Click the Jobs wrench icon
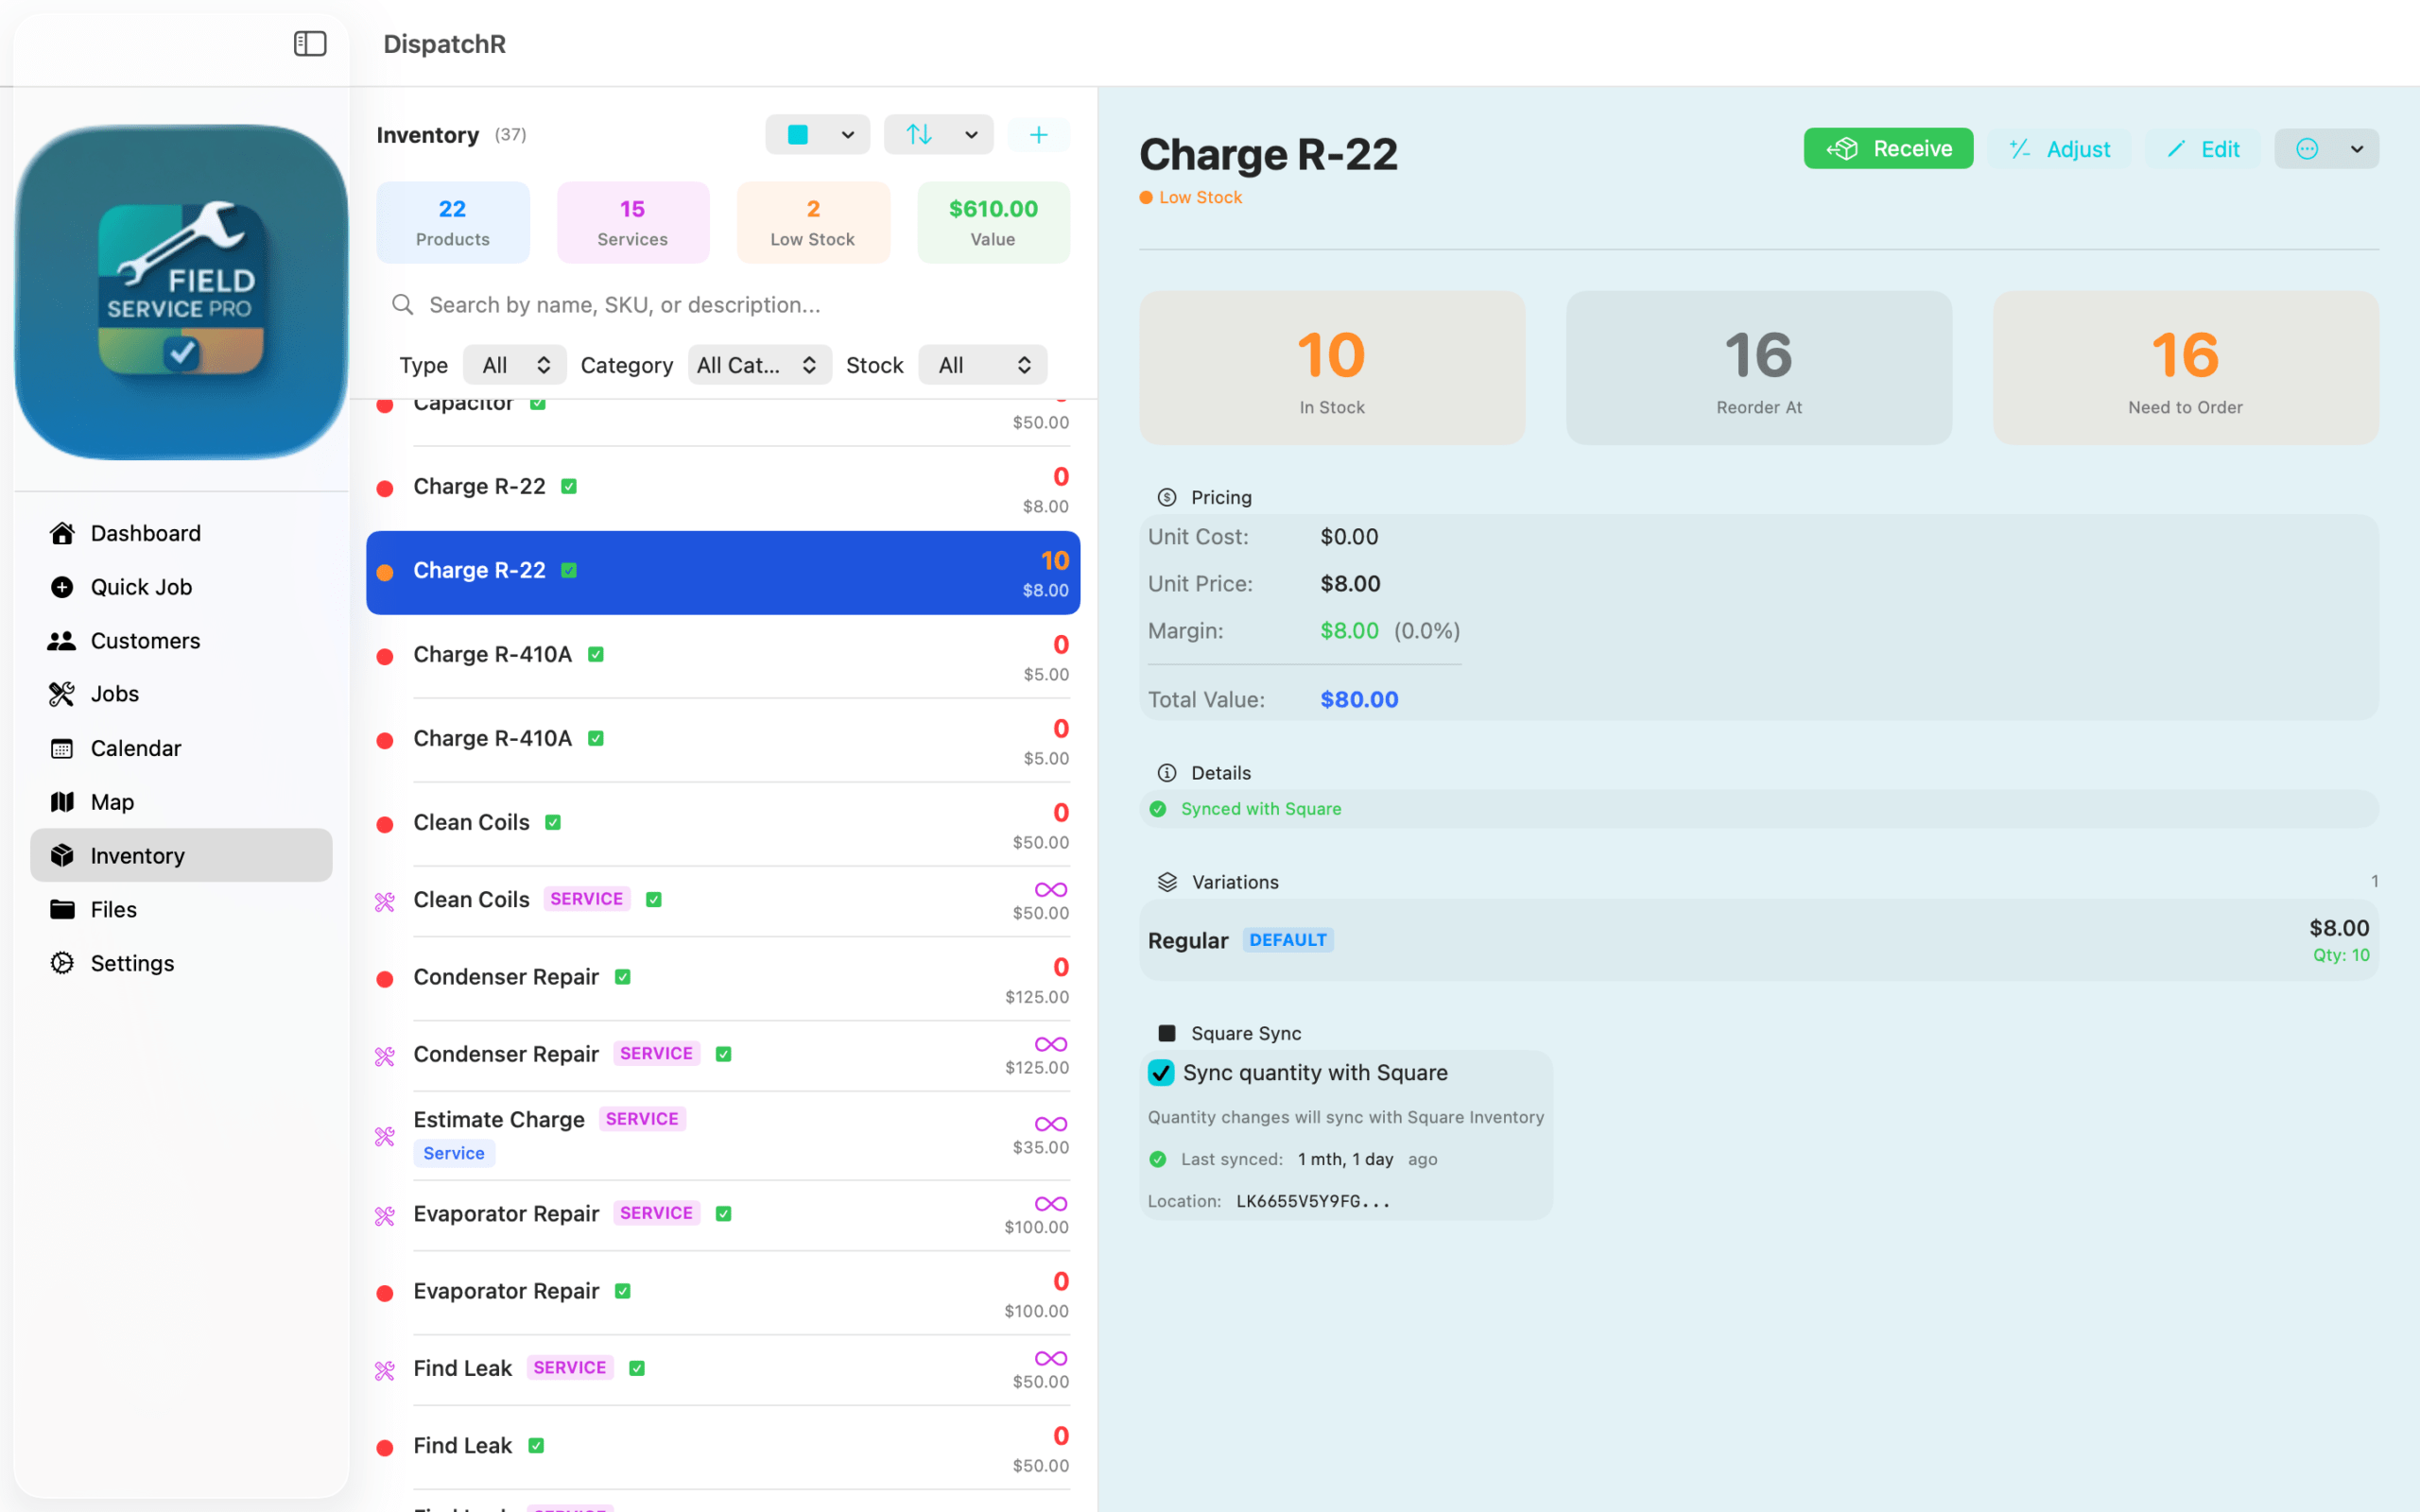The width and height of the screenshot is (2420, 1512). [62, 694]
